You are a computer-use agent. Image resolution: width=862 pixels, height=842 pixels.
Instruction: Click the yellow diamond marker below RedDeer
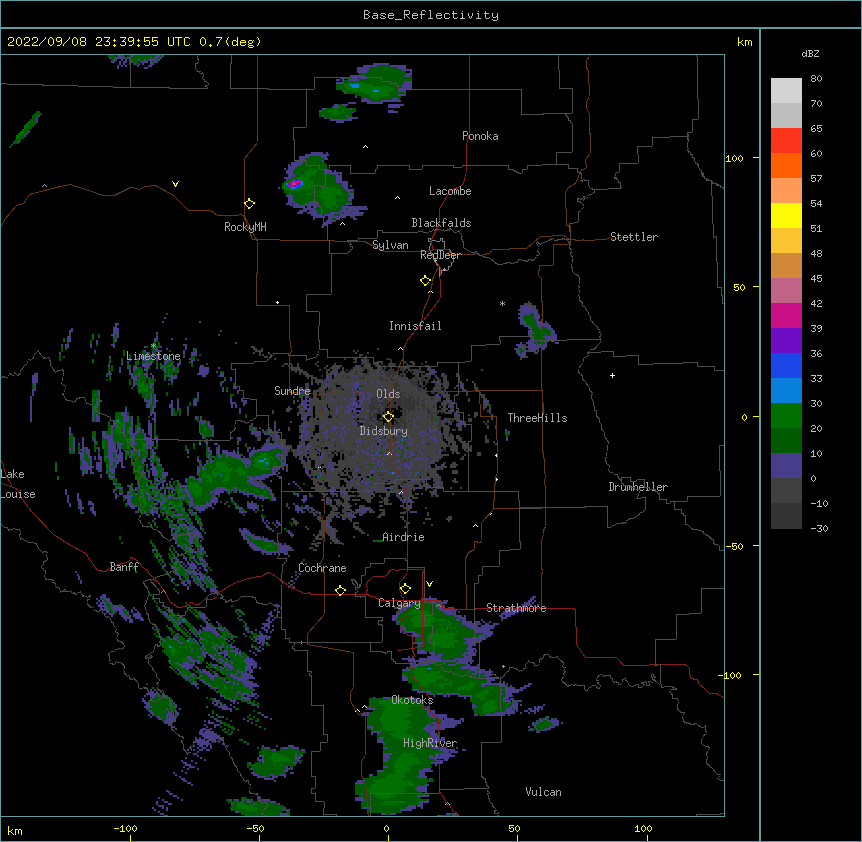425,281
